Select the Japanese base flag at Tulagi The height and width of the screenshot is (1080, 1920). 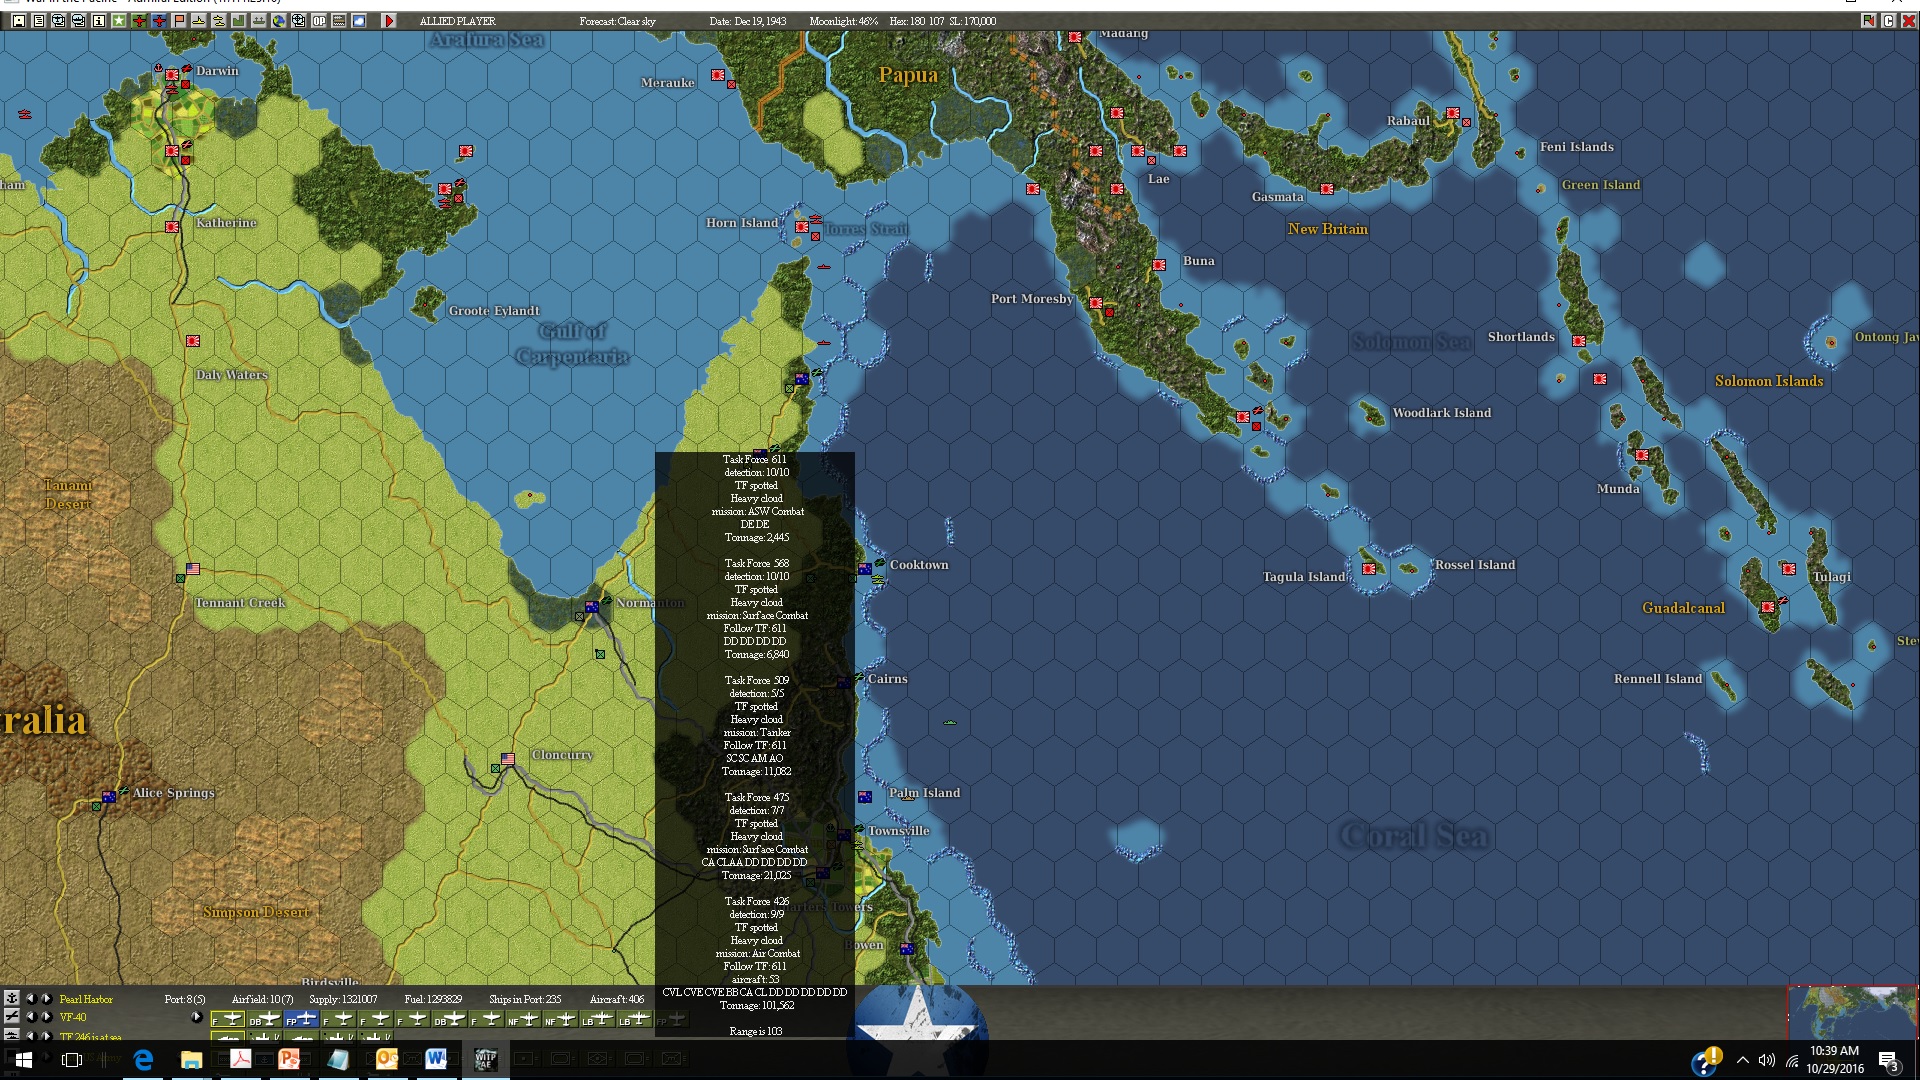click(1789, 569)
